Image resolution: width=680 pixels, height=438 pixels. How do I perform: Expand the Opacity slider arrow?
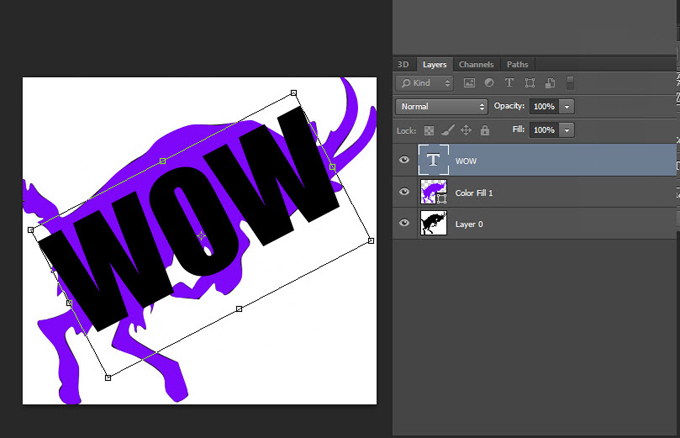point(567,106)
